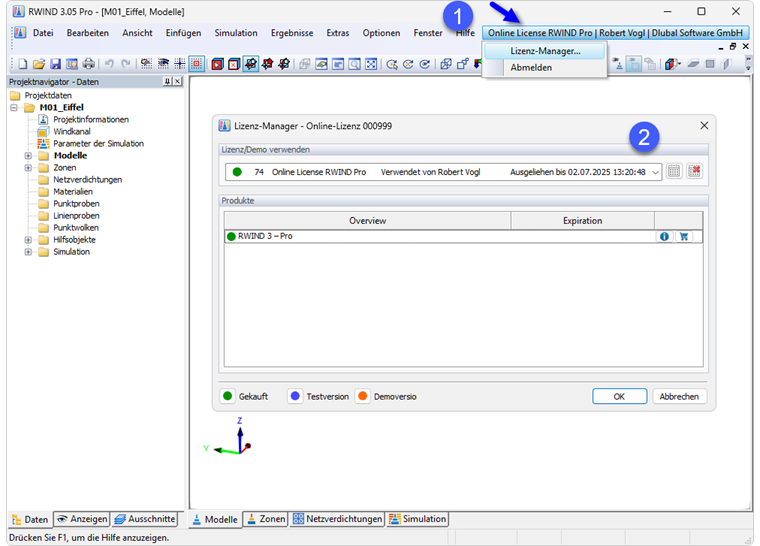Click the wireframe cube toolbar icon

(x=445, y=64)
